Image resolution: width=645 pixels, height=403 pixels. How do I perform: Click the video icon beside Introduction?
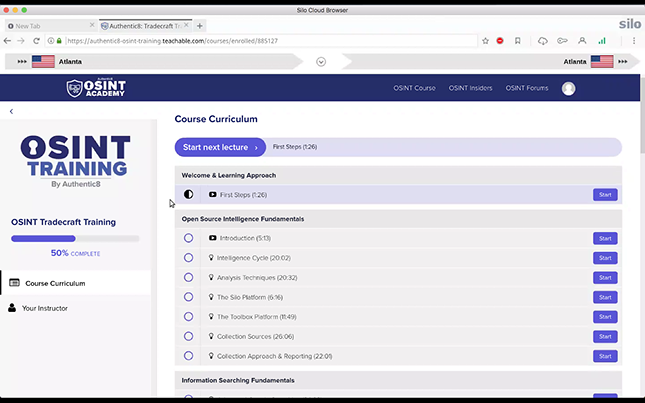pos(212,238)
